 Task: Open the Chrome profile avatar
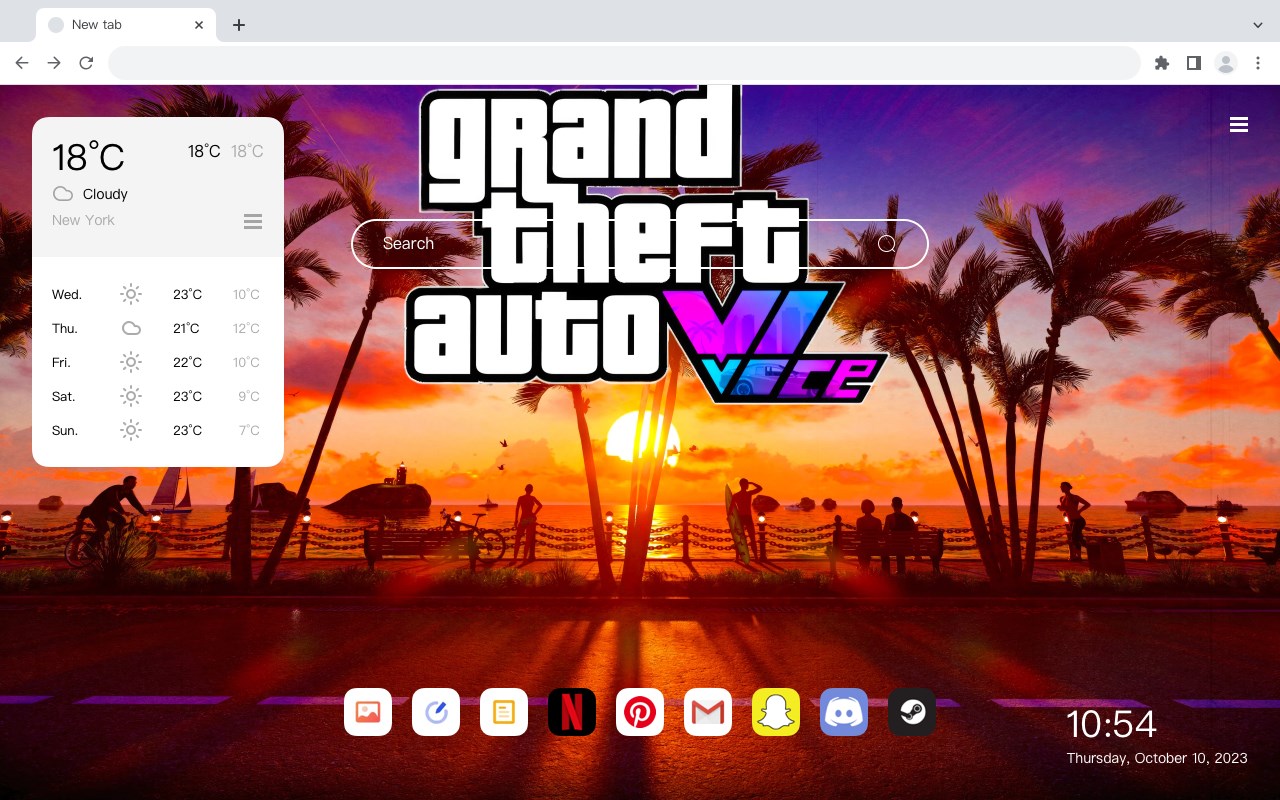(x=1226, y=63)
